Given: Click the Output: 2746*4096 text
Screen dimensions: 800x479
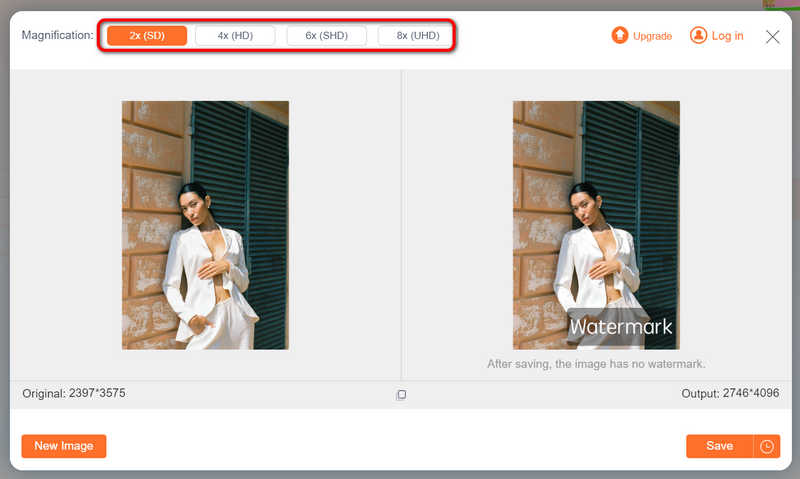Looking at the screenshot, I should coord(730,393).
